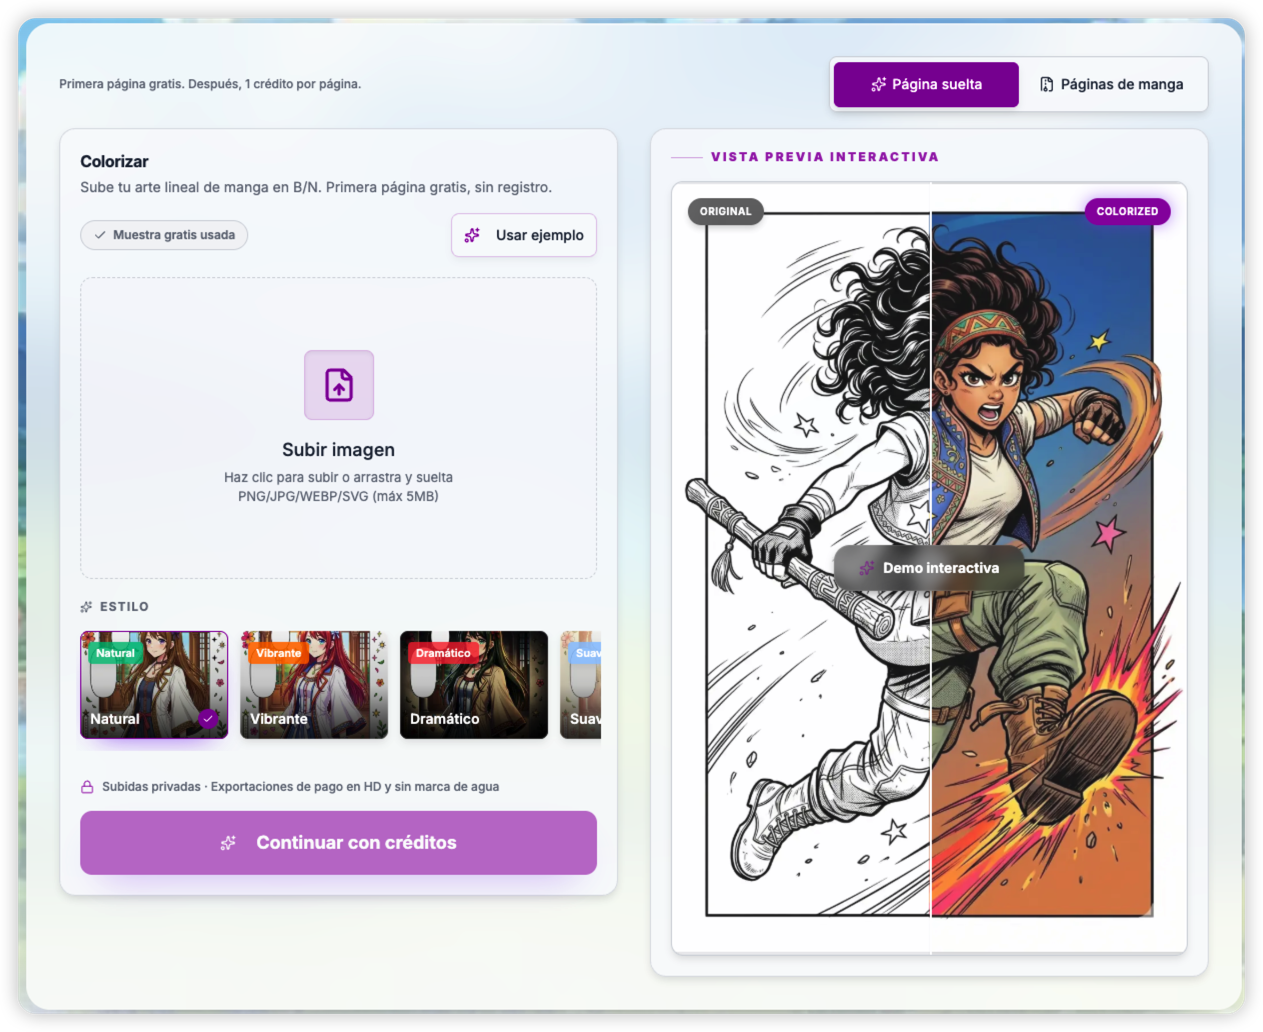The width and height of the screenshot is (1263, 1032).
Task: Click the COLORIZED label badge
Action: point(1127,211)
